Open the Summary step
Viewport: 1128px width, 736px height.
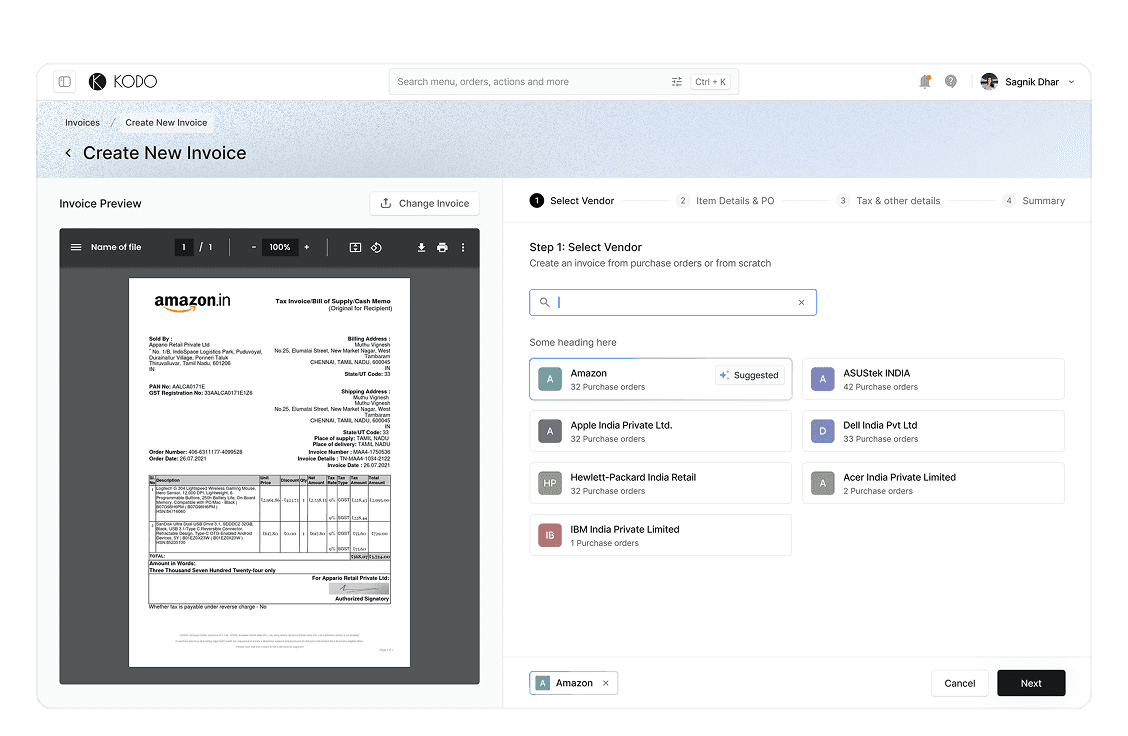click(1034, 201)
